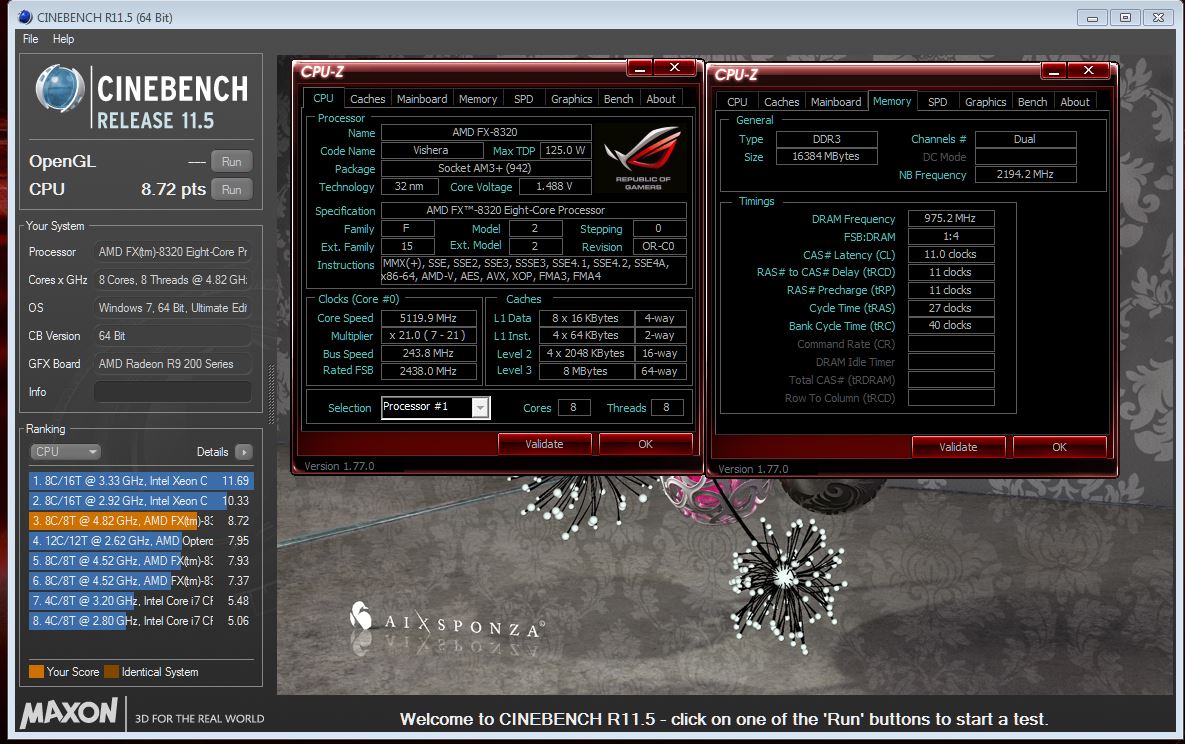Click the CAS# Latency value 11.0 clocks
1185x744 pixels.
(951, 255)
